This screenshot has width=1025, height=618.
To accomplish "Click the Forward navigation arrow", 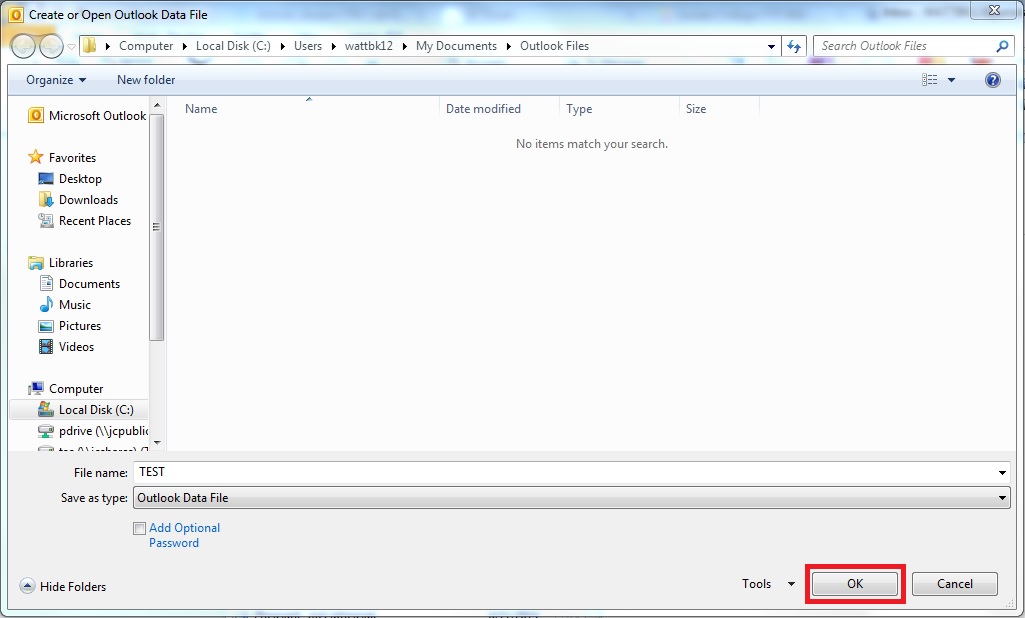I will pyautogui.click(x=52, y=46).
